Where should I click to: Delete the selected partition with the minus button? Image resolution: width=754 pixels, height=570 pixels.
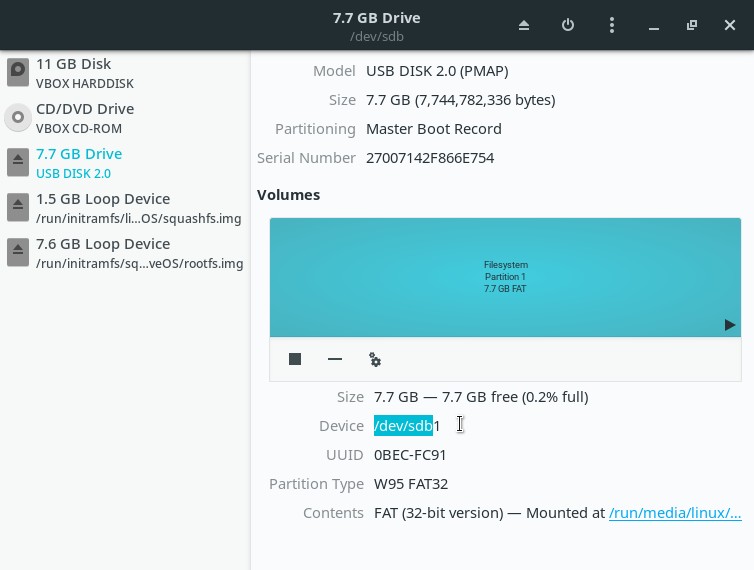pyautogui.click(x=335, y=359)
